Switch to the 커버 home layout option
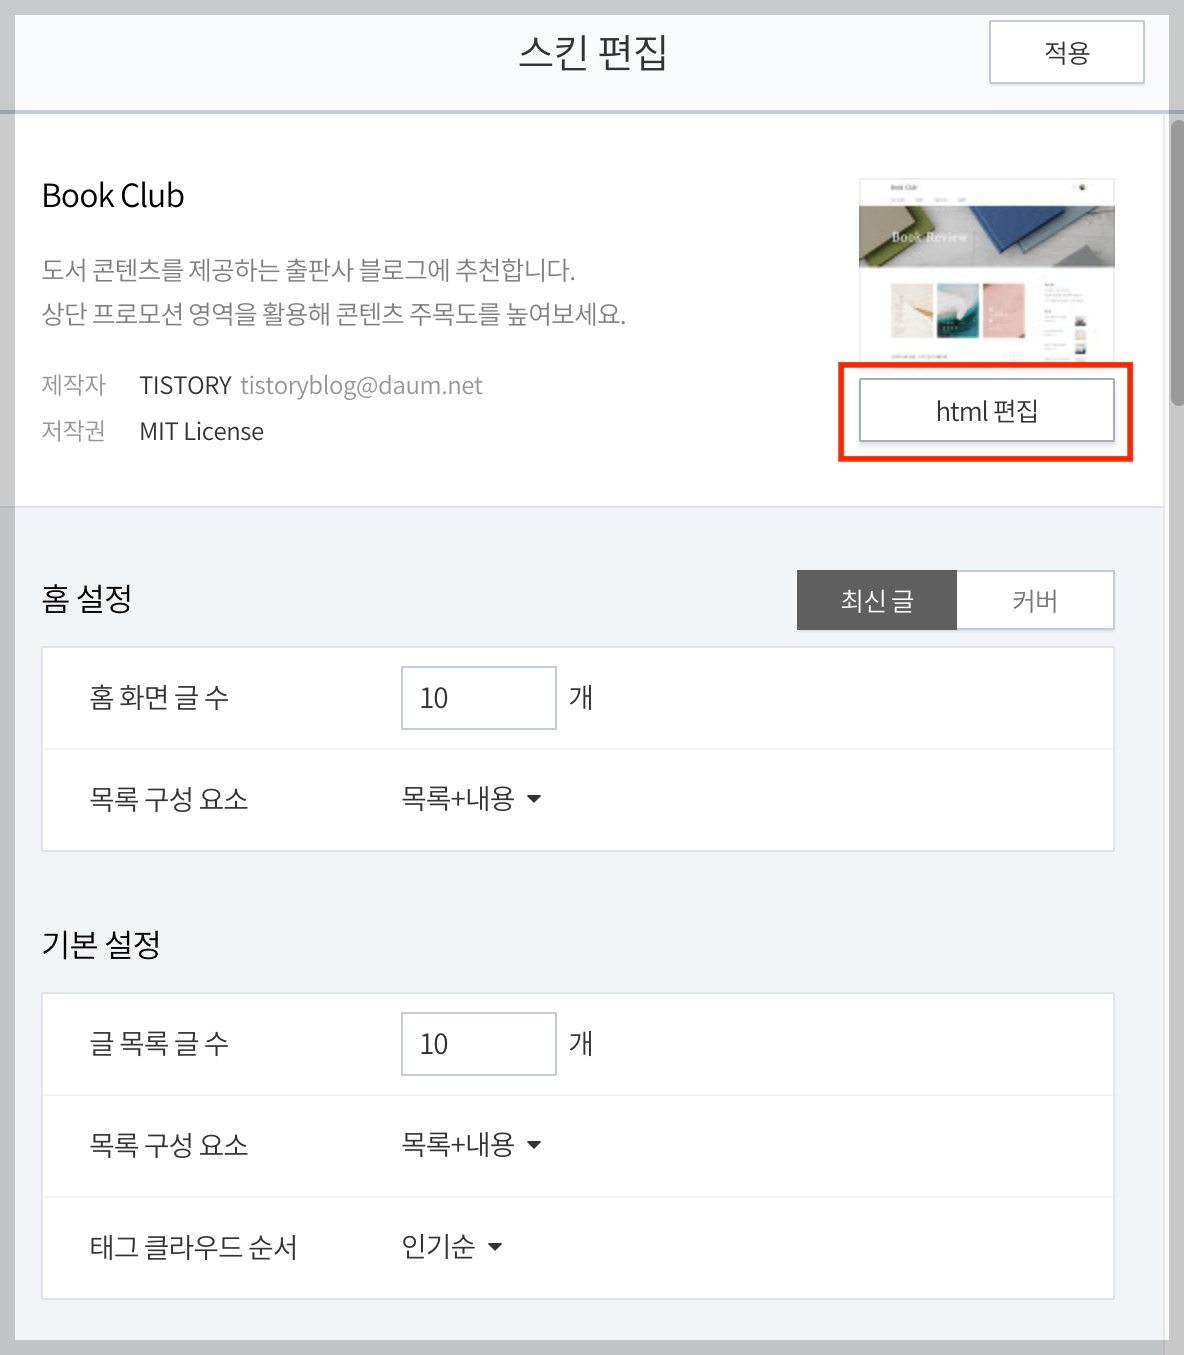This screenshot has width=1184, height=1355. (1035, 600)
